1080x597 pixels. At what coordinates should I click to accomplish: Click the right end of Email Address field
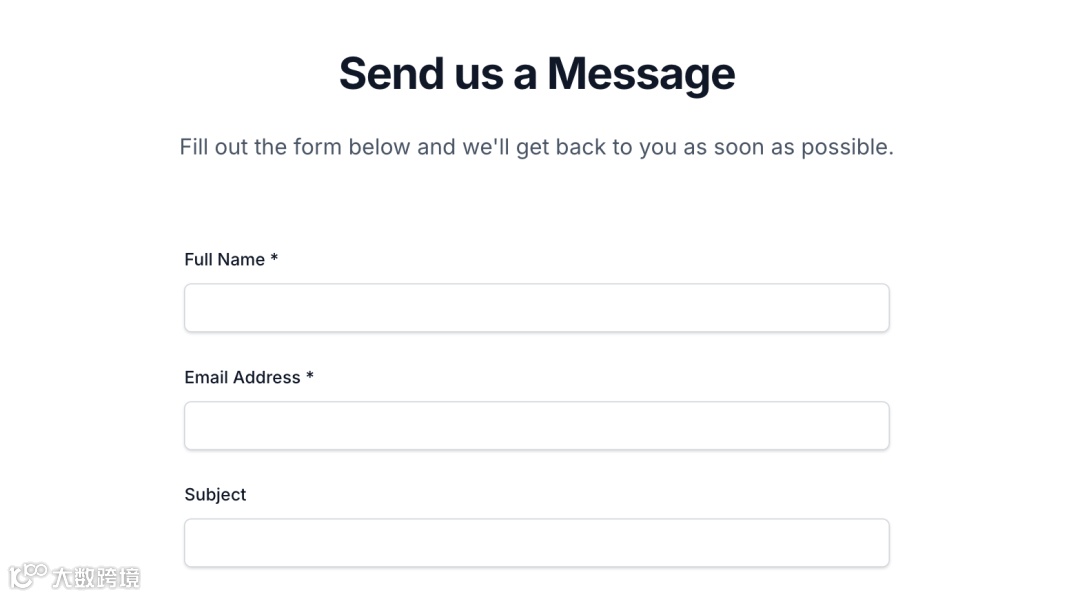click(870, 426)
